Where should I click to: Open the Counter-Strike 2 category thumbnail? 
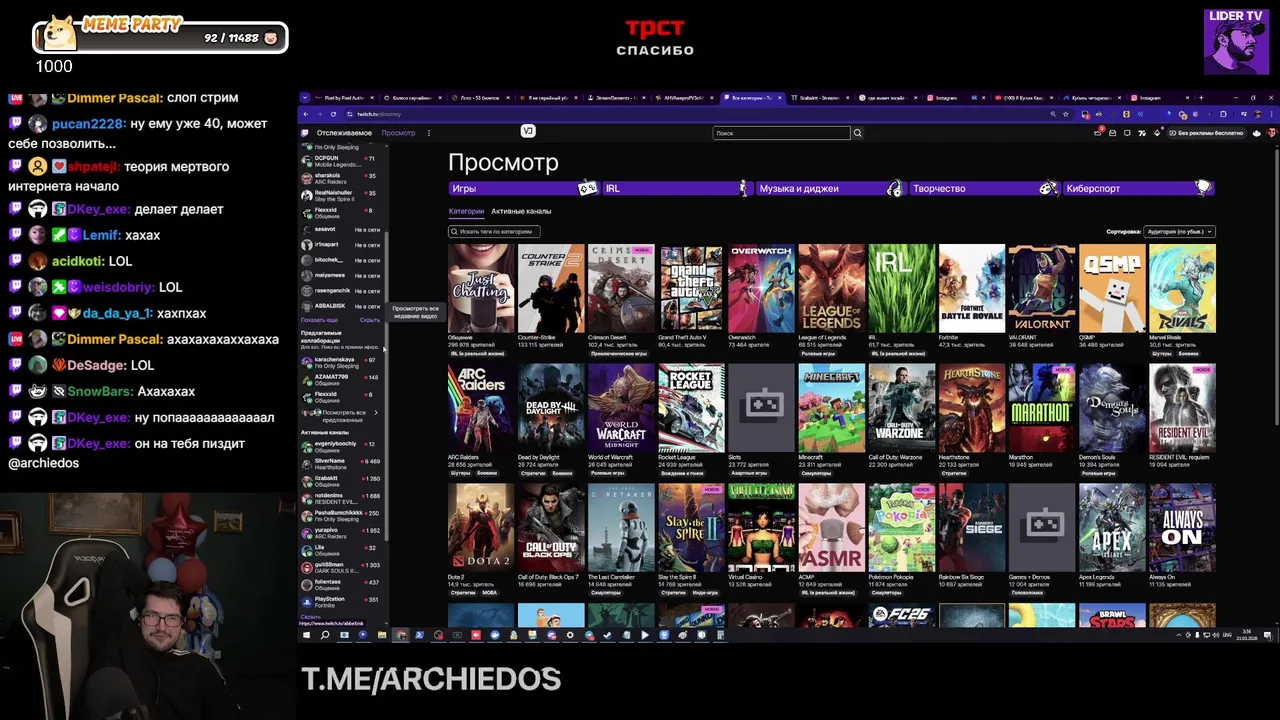tap(551, 288)
